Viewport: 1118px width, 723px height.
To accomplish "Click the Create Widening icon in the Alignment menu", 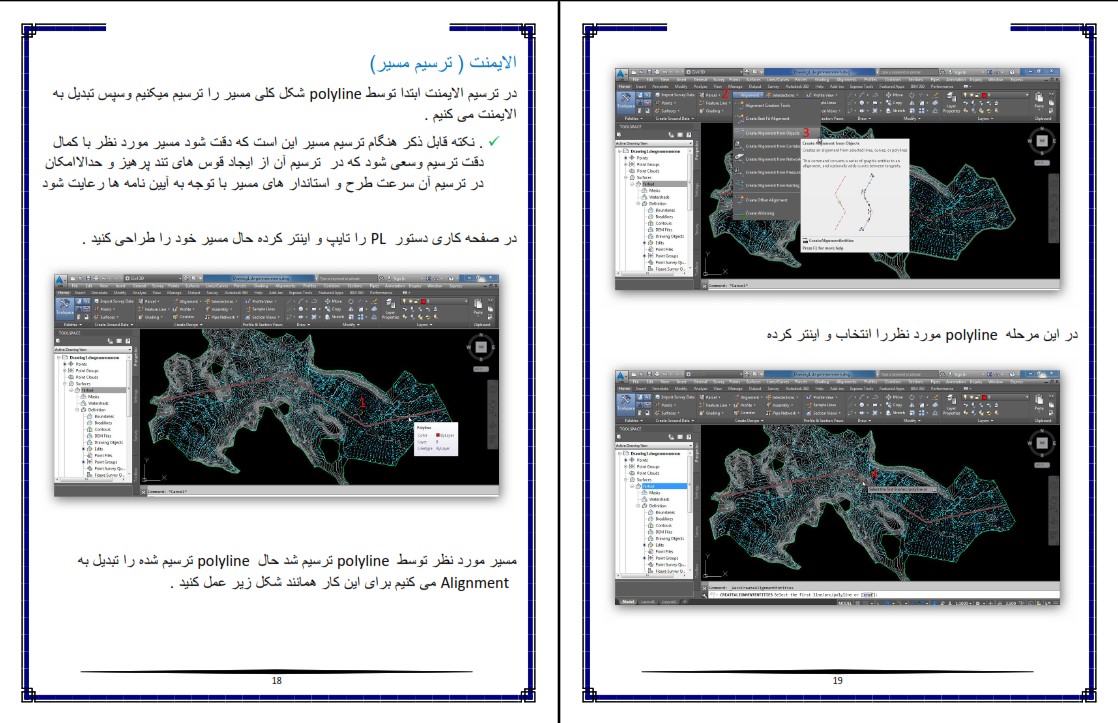I will coord(740,213).
